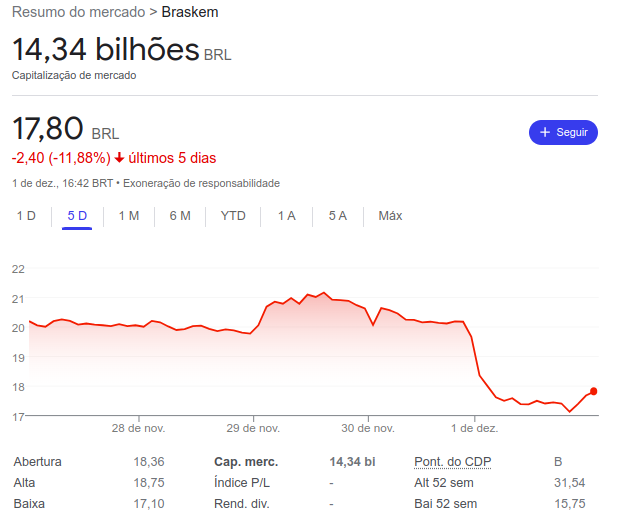Open the Máx chart range
The width and height of the screenshot is (627, 523).
(390, 215)
